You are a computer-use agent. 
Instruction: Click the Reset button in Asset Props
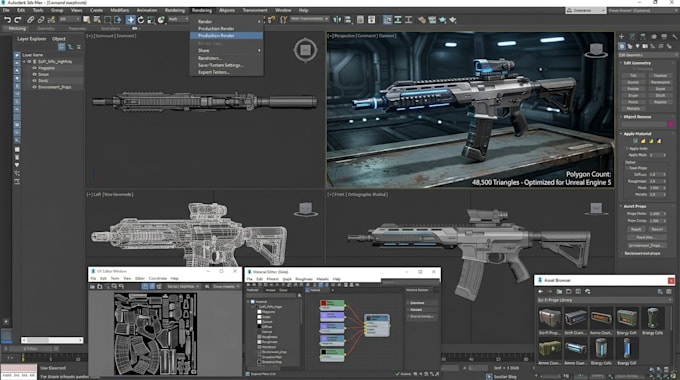pyautogui.click(x=636, y=229)
